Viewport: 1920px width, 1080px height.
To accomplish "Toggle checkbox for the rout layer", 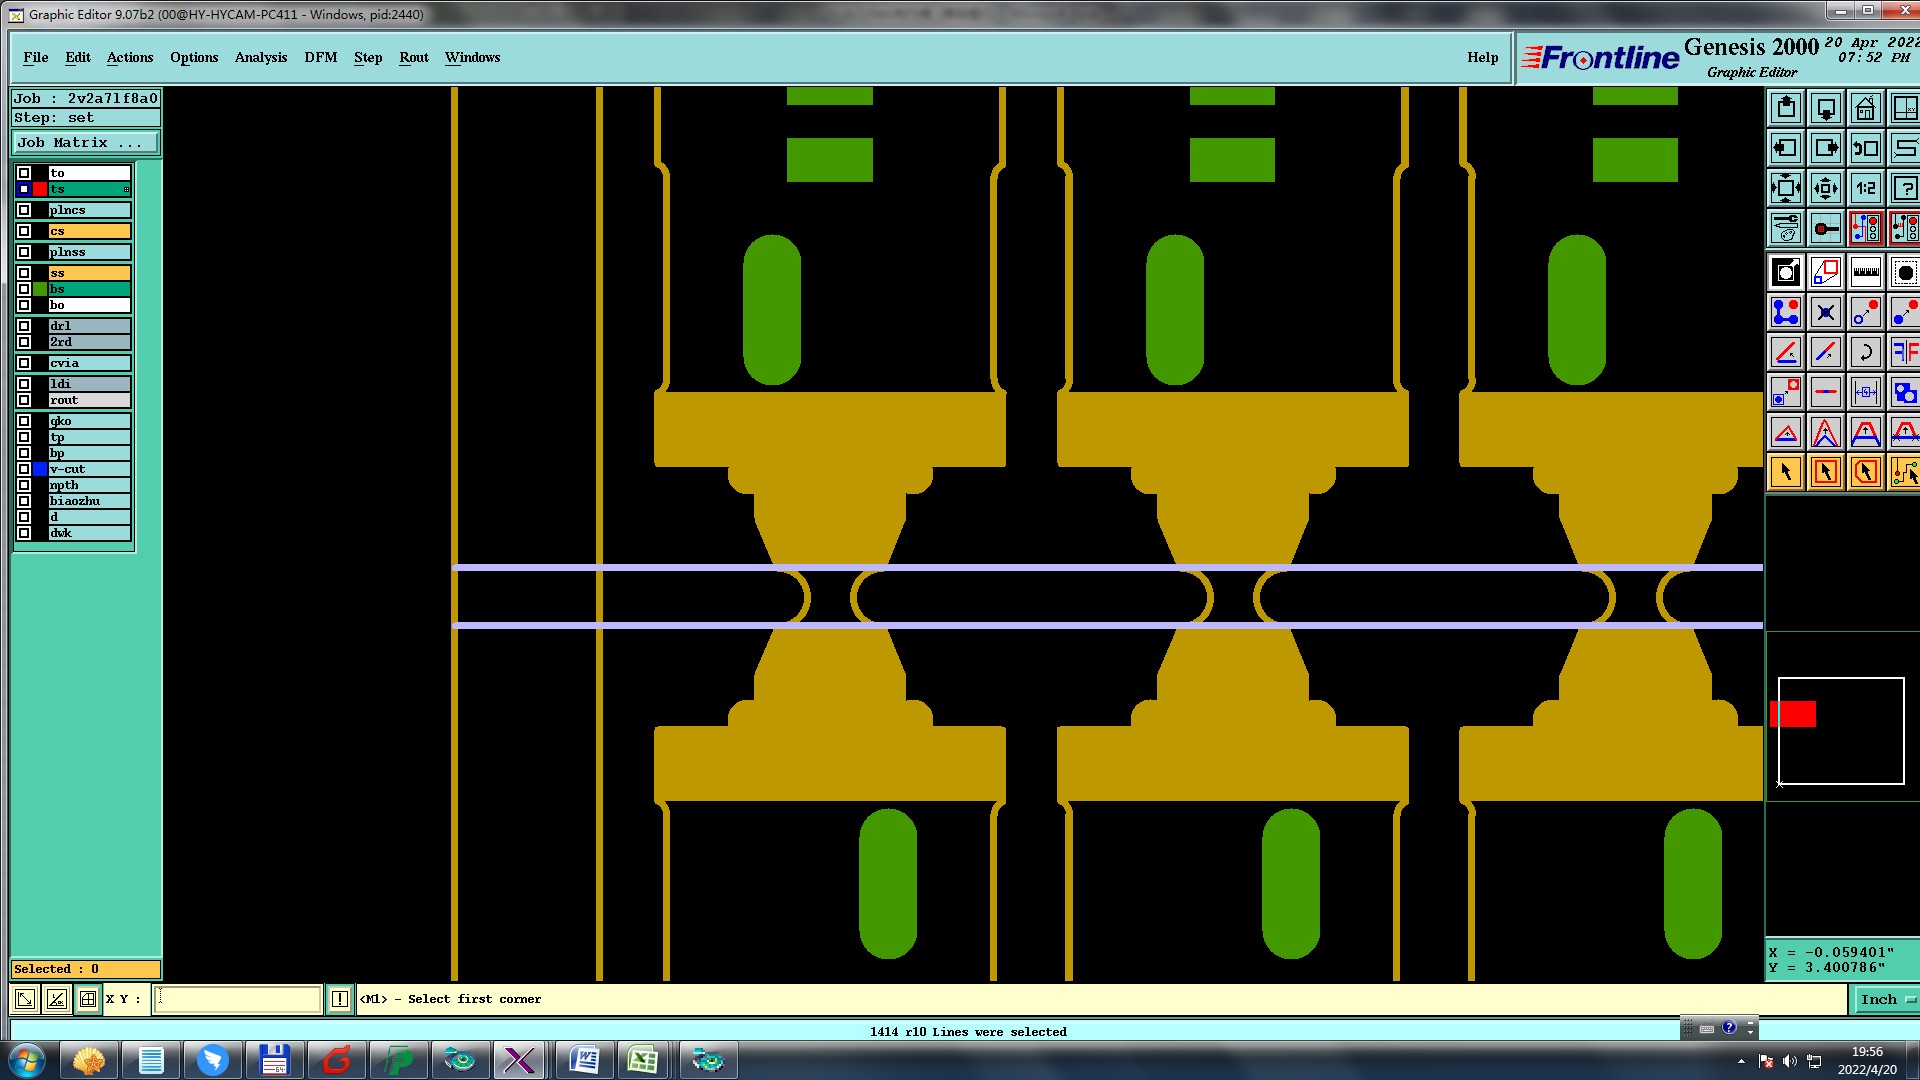I will [24, 400].
